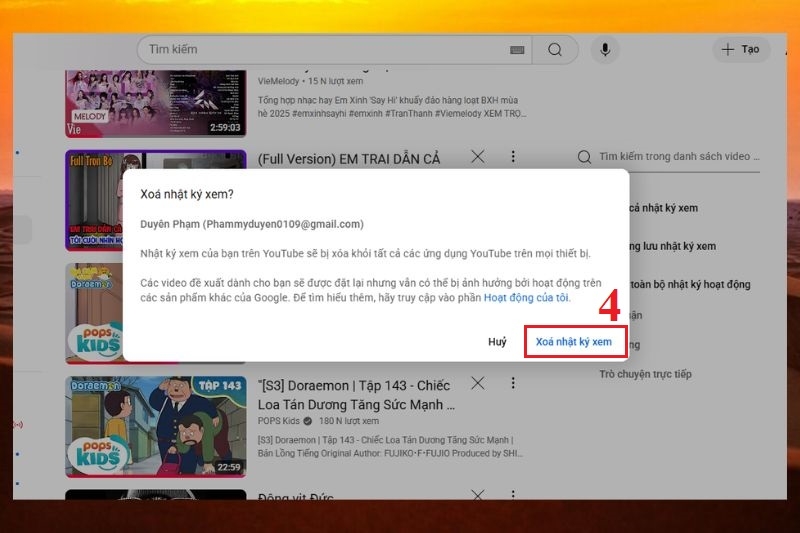Viewport: 800px width, 533px height.
Task: Open more options for EM TRAI DẪN CẢ video
Action: click(513, 157)
